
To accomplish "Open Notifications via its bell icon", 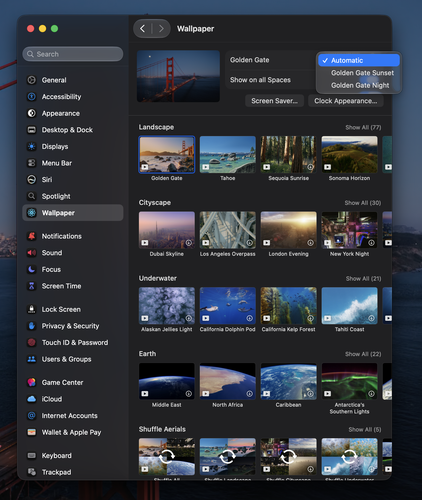I will coord(31,236).
